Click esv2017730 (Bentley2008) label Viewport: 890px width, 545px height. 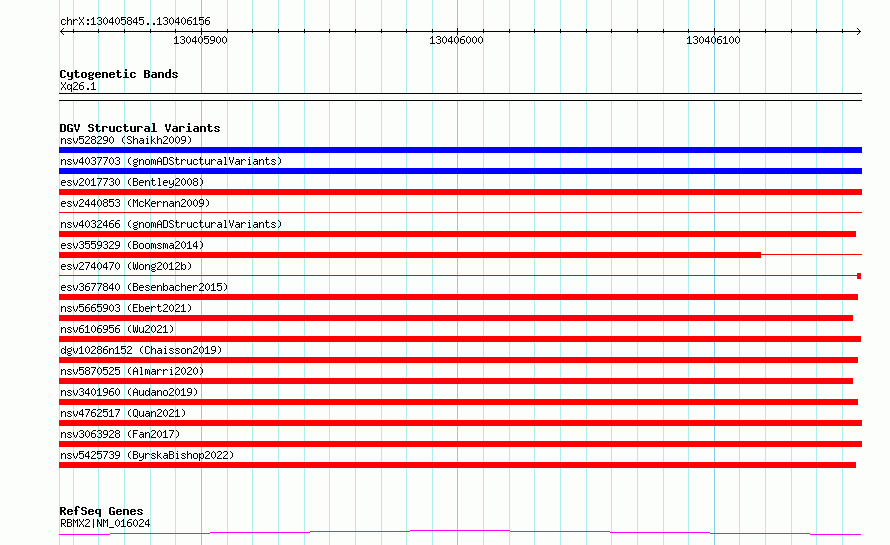click(132, 182)
